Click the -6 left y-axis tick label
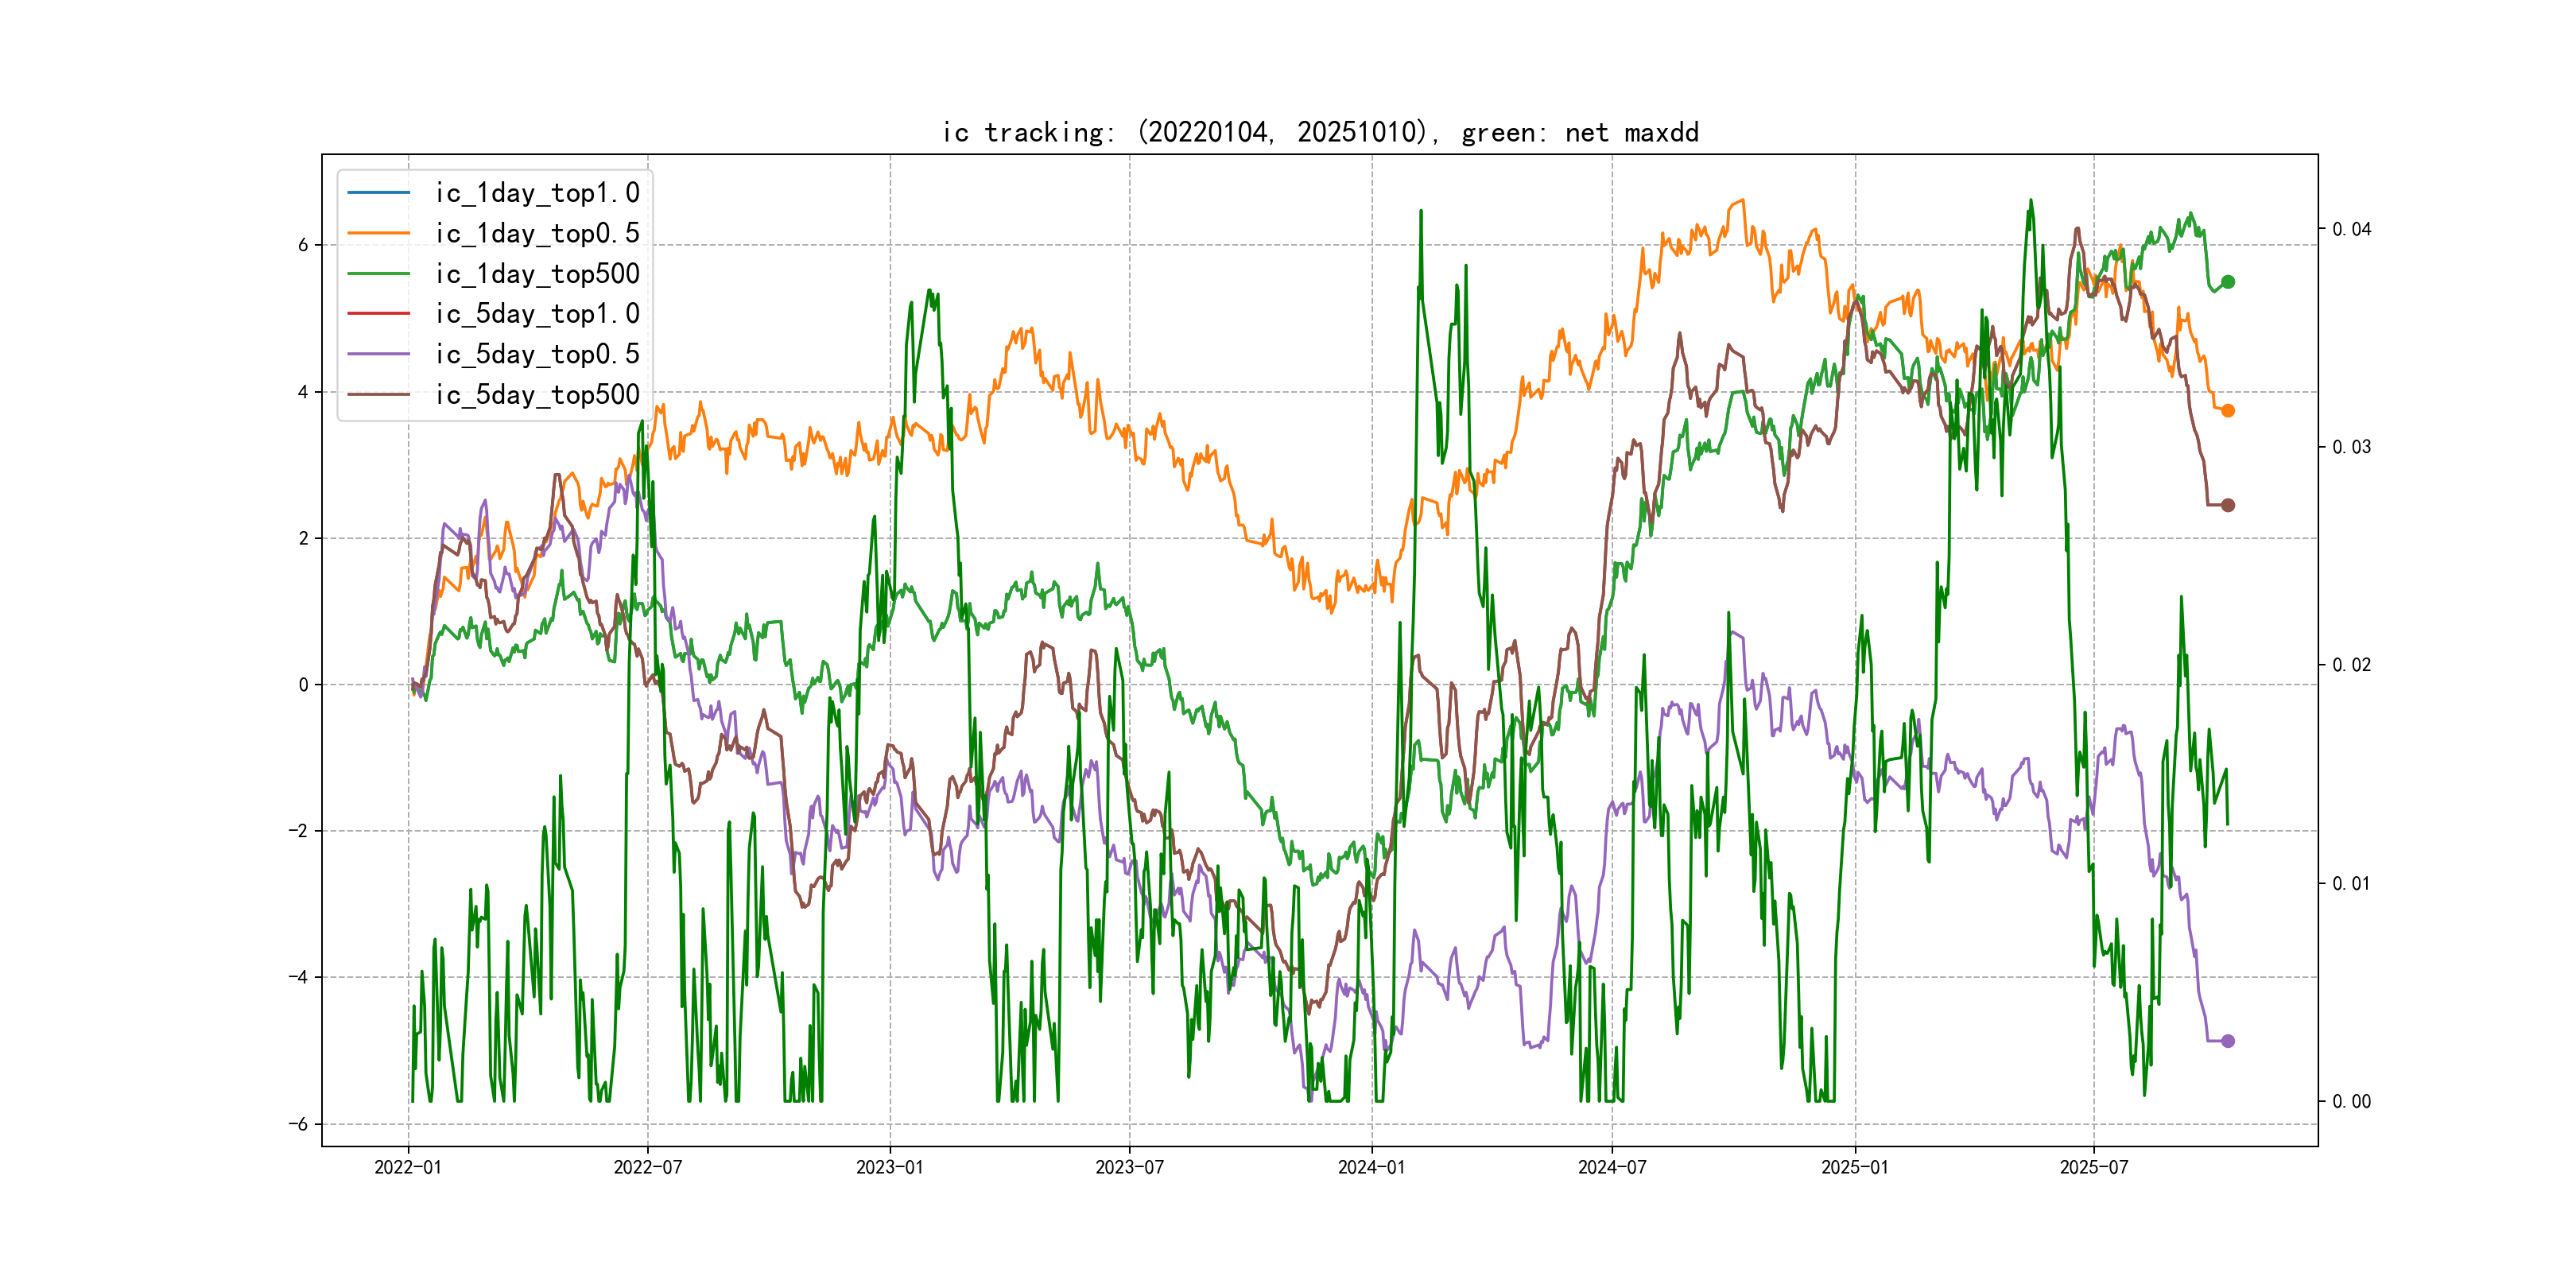Viewport: 2576px width, 1288px height. [299, 1124]
